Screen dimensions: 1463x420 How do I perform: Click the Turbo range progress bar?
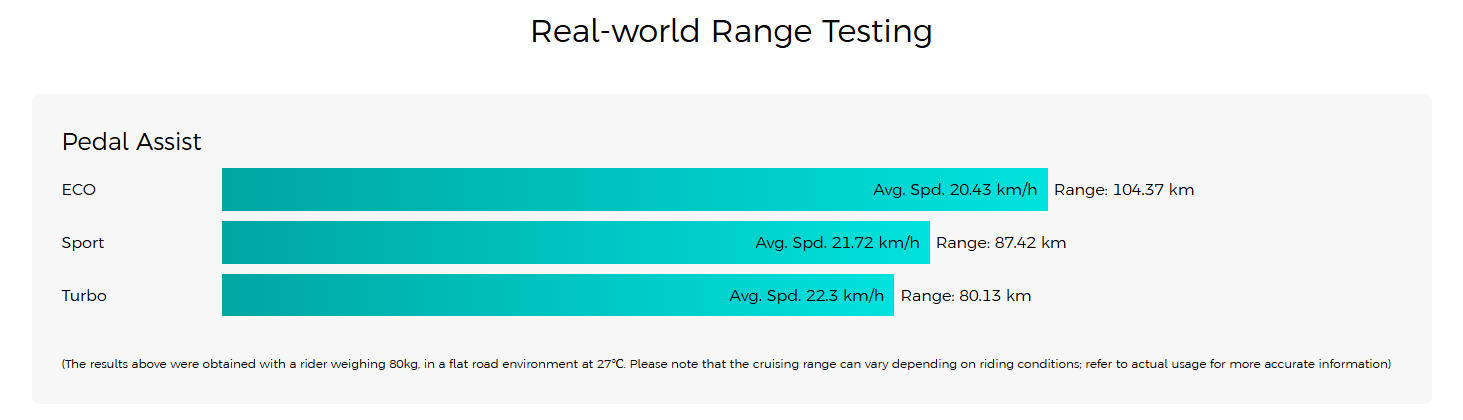[x=558, y=296]
